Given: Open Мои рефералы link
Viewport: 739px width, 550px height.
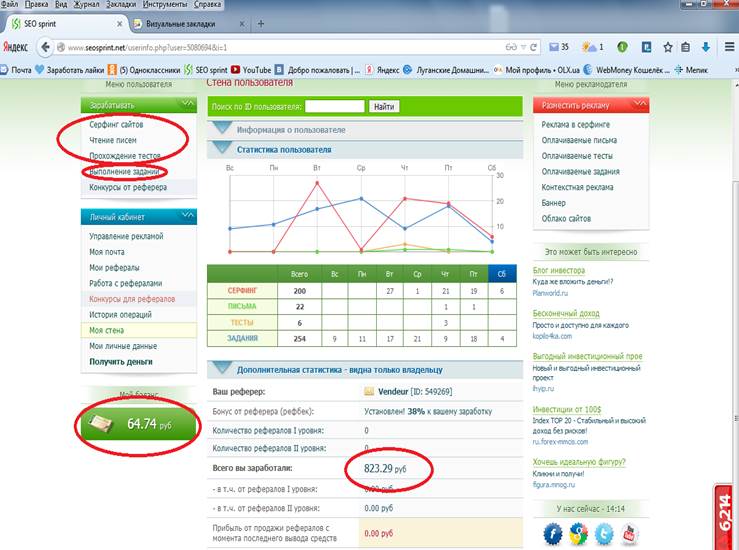Looking at the screenshot, I should (x=114, y=267).
